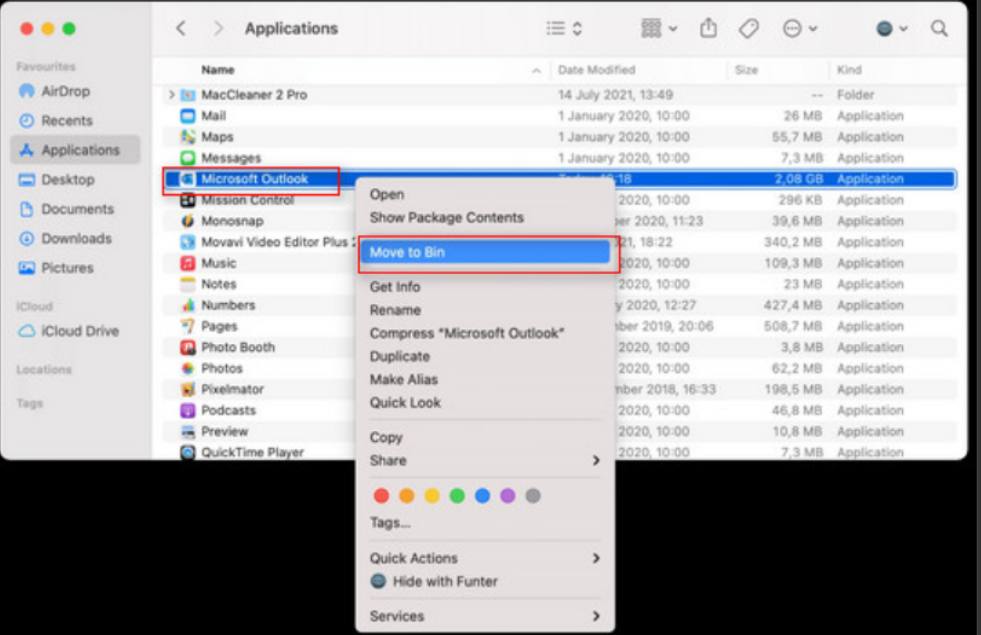
Task: Apply the red tag color
Action: [x=381, y=496]
